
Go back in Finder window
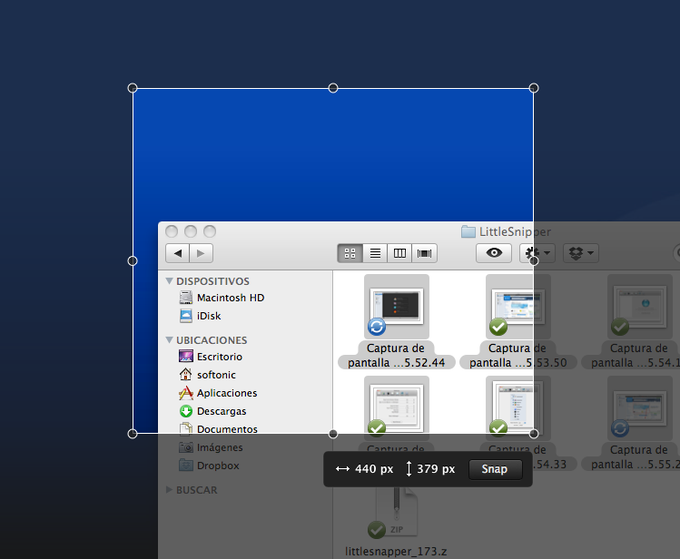(x=177, y=253)
